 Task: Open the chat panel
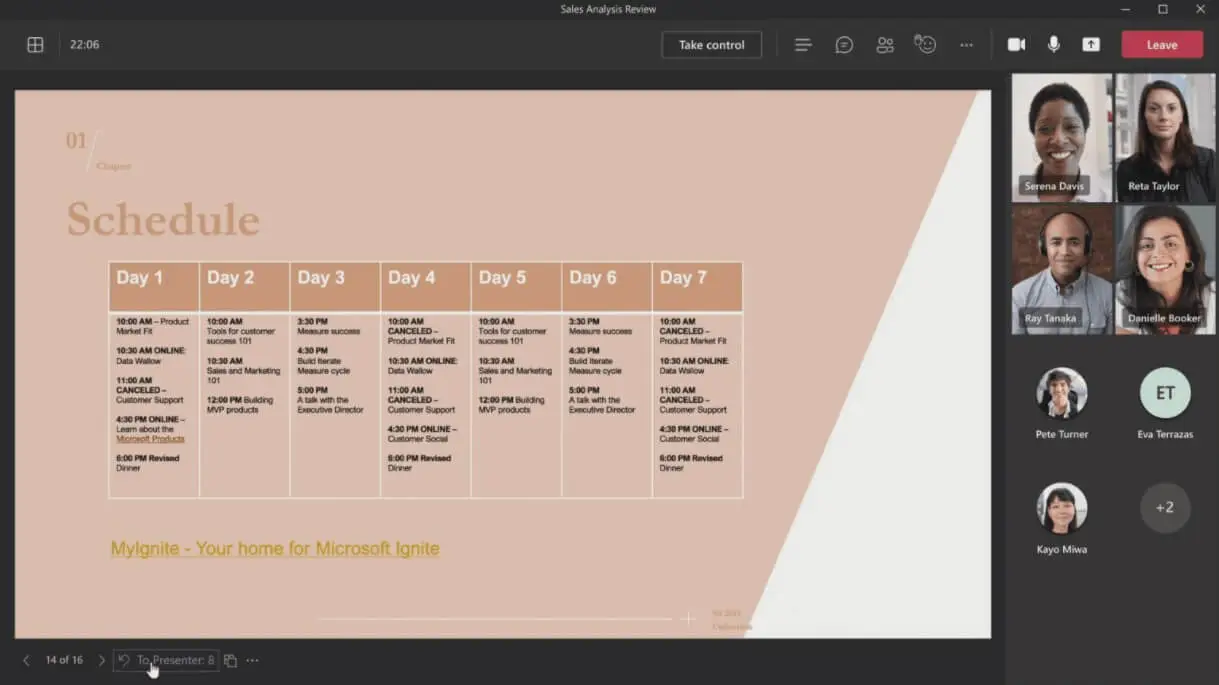pos(843,44)
